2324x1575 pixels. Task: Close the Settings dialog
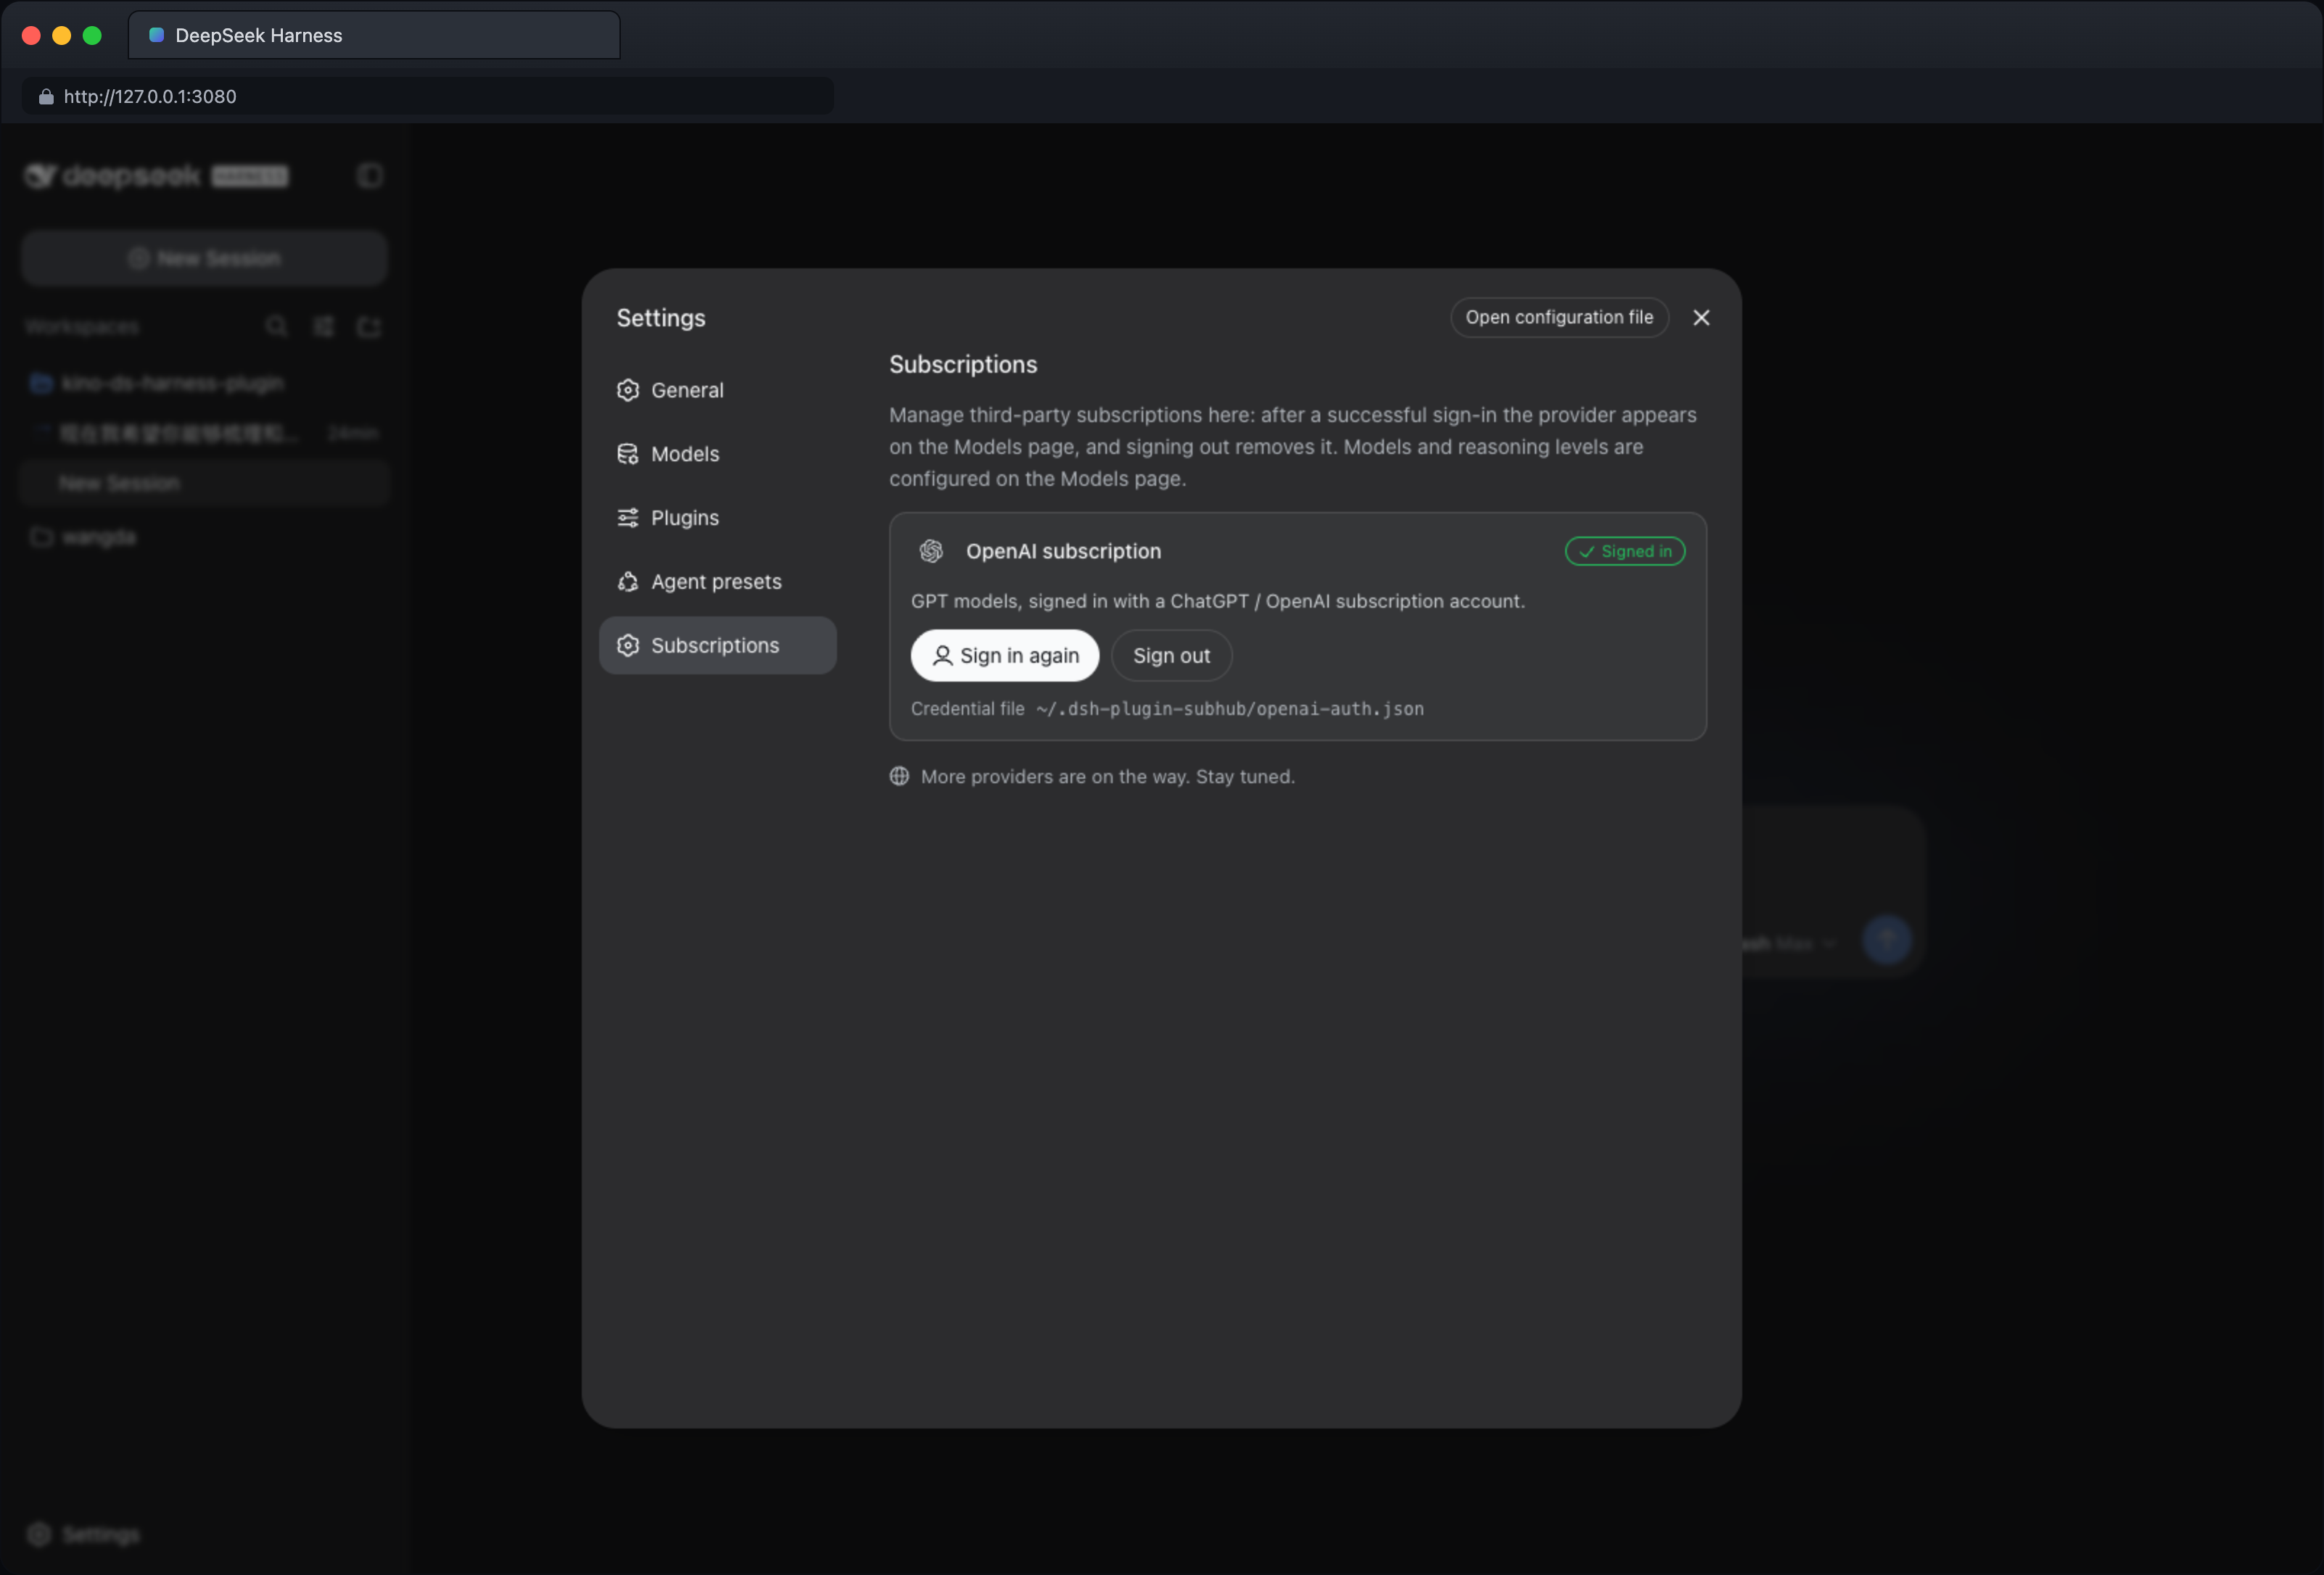pos(1701,317)
